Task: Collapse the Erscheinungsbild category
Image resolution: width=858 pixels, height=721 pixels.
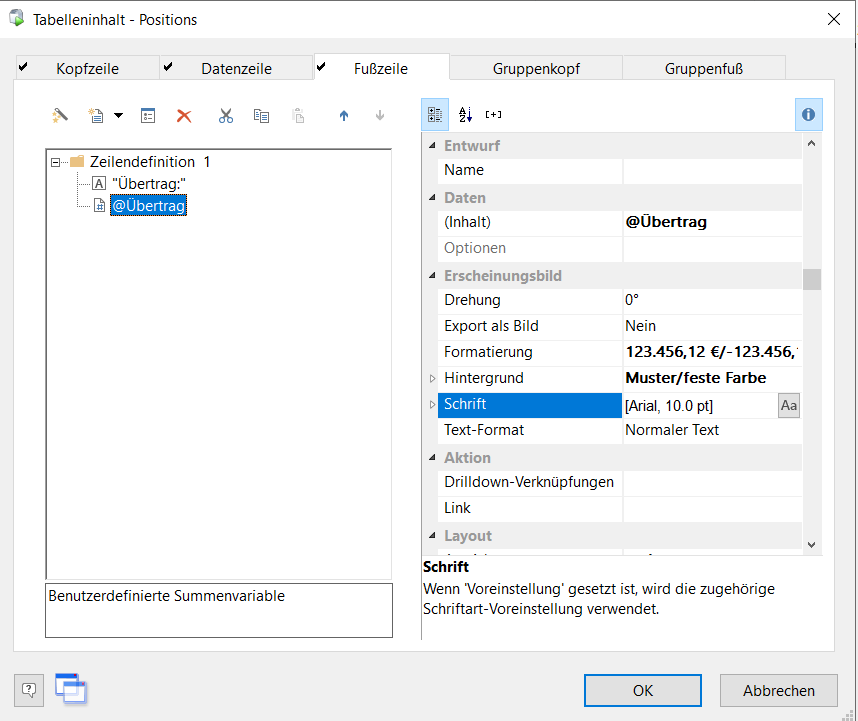Action: [x=432, y=276]
